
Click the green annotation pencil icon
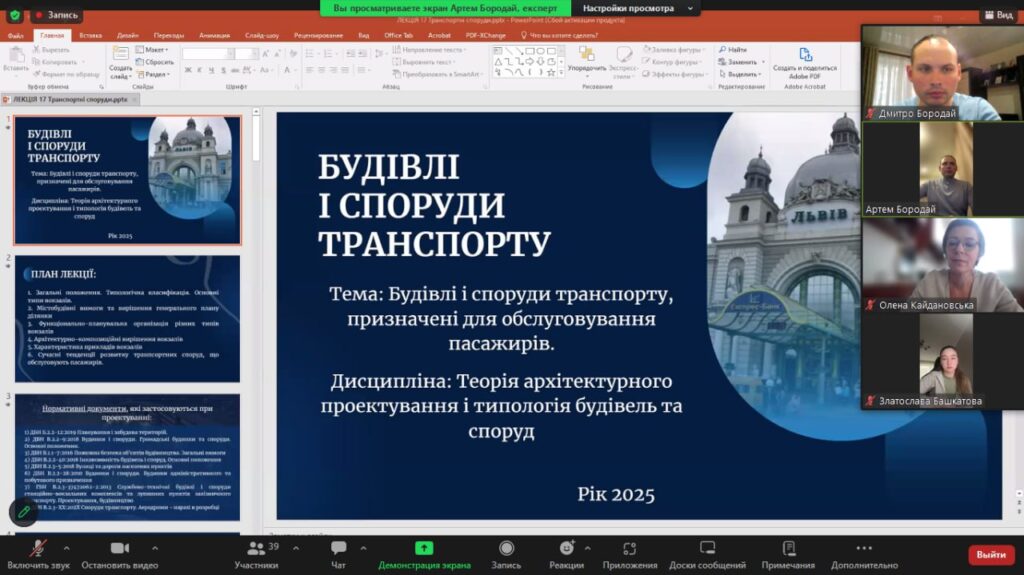pyautogui.click(x=23, y=511)
